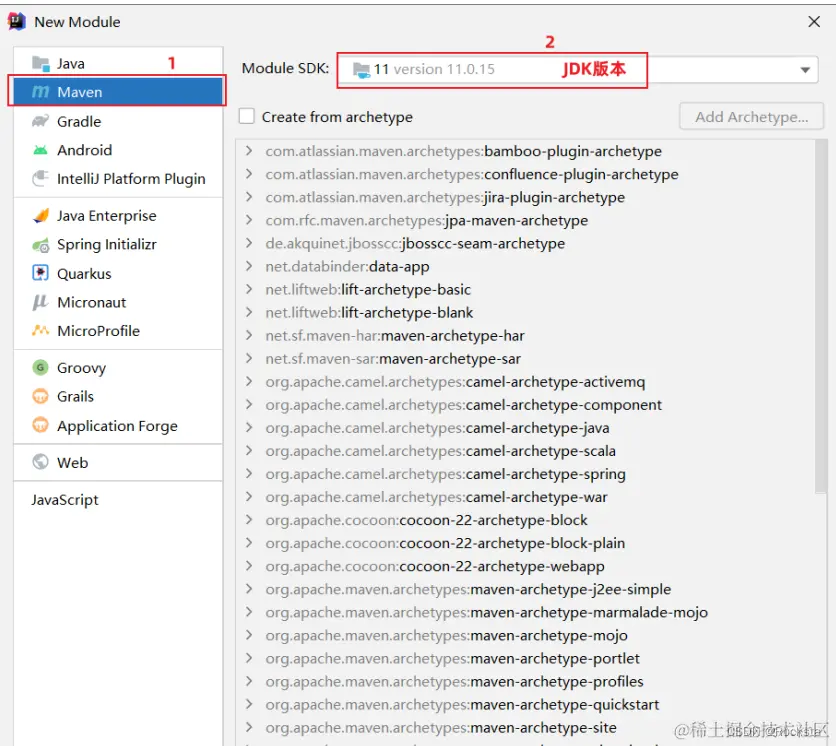Select maven-archetype-har row
This screenshot has width=836, height=746.
click(x=525, y=335)
